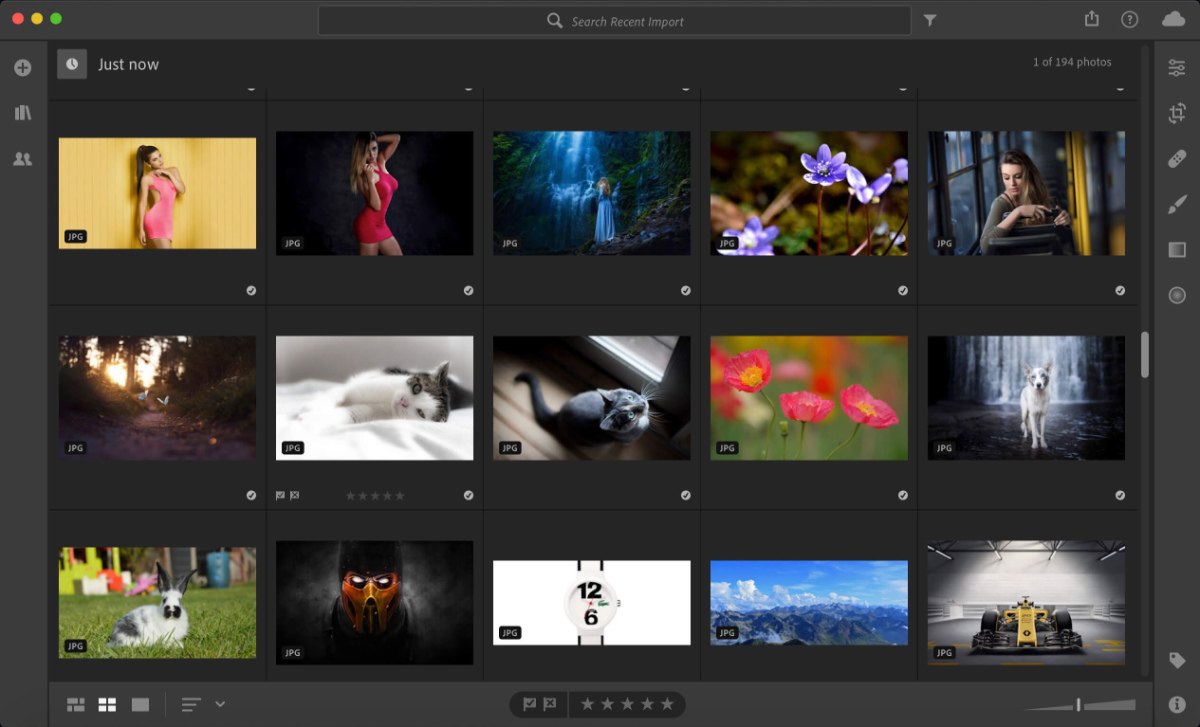Switch to Photo Grid view
Viewport: 1200px width, 727px height.
76,705
